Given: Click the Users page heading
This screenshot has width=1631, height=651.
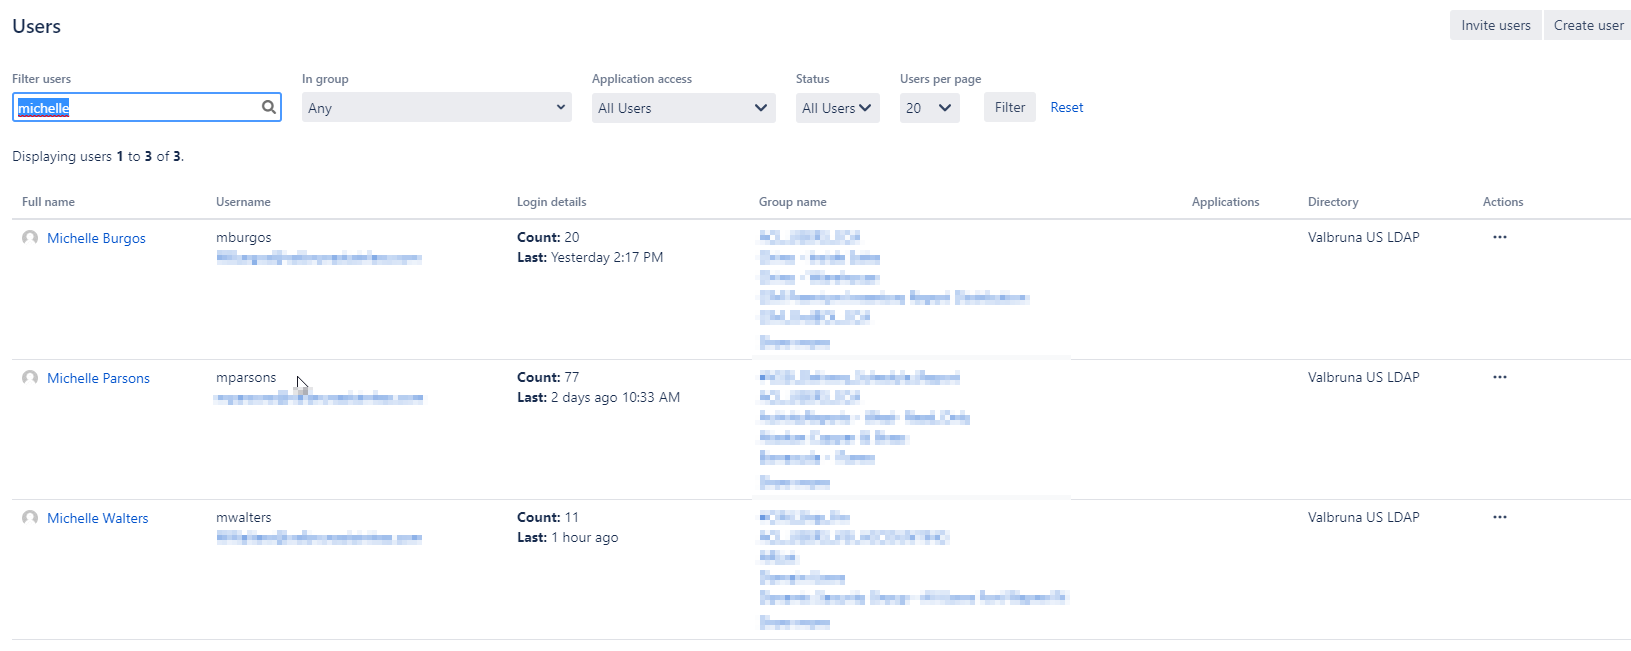Looking at the screenshot, I should (x=37, y=26).
